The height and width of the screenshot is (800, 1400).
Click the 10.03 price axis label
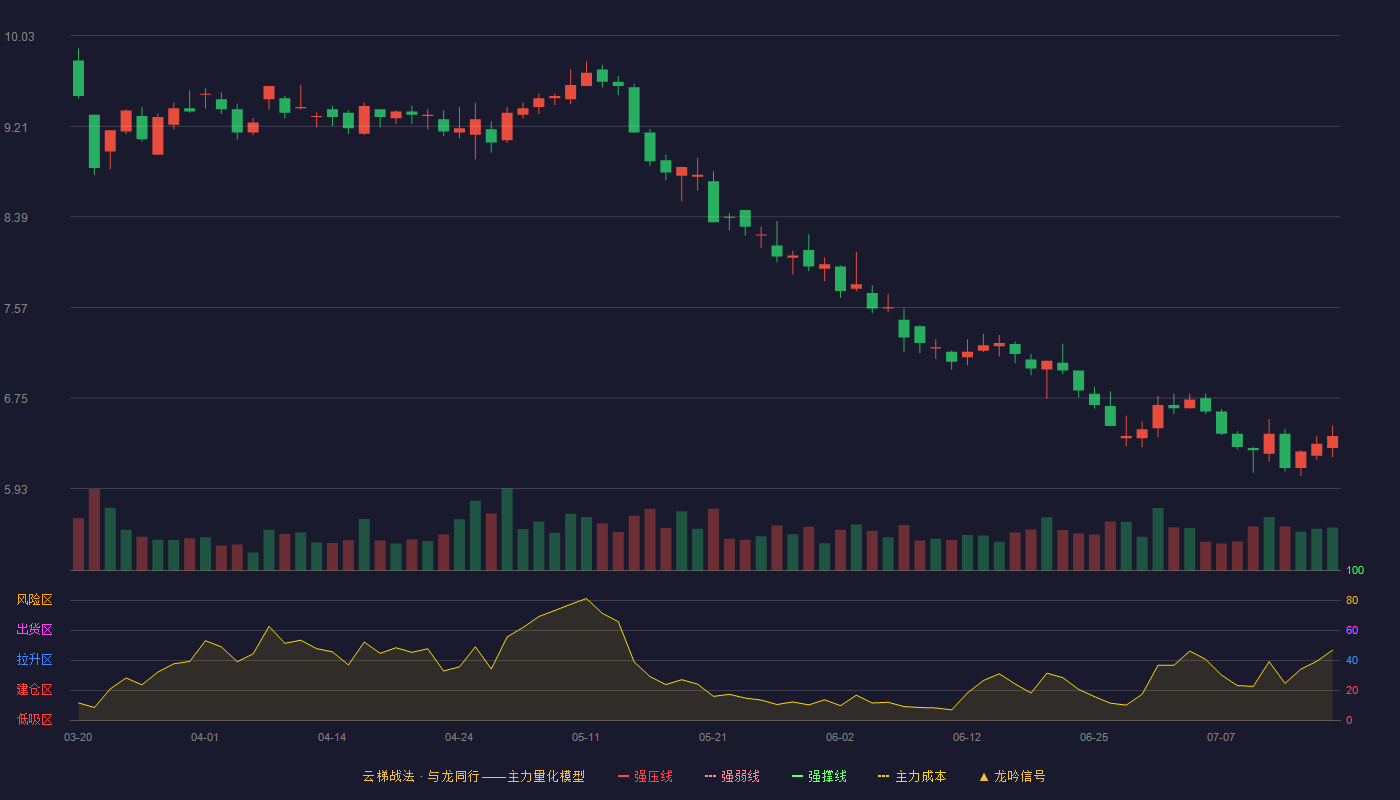(x=19, y=37)
